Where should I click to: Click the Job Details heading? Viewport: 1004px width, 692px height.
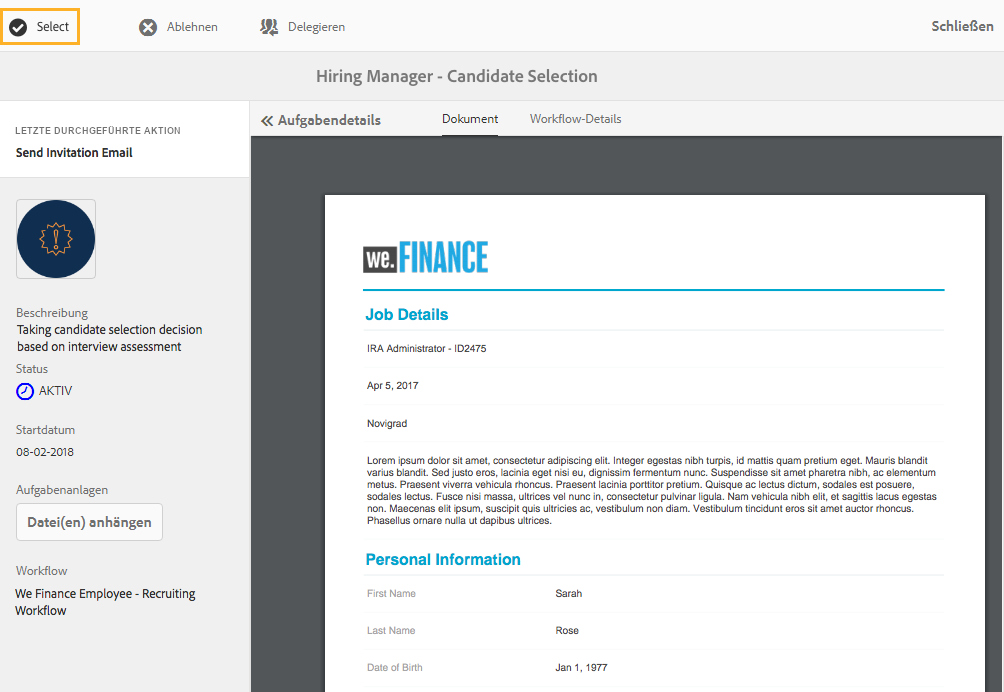[x=406, y=315]
